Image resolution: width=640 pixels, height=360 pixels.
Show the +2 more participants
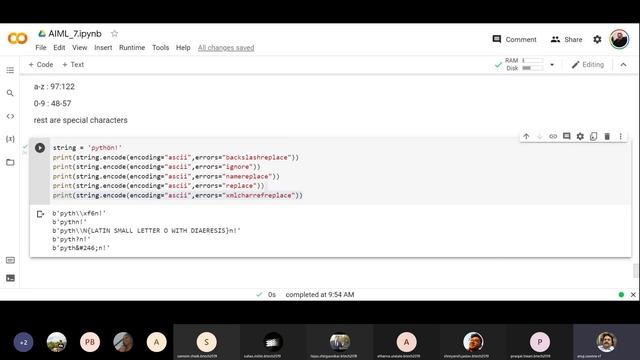point(23,342)
